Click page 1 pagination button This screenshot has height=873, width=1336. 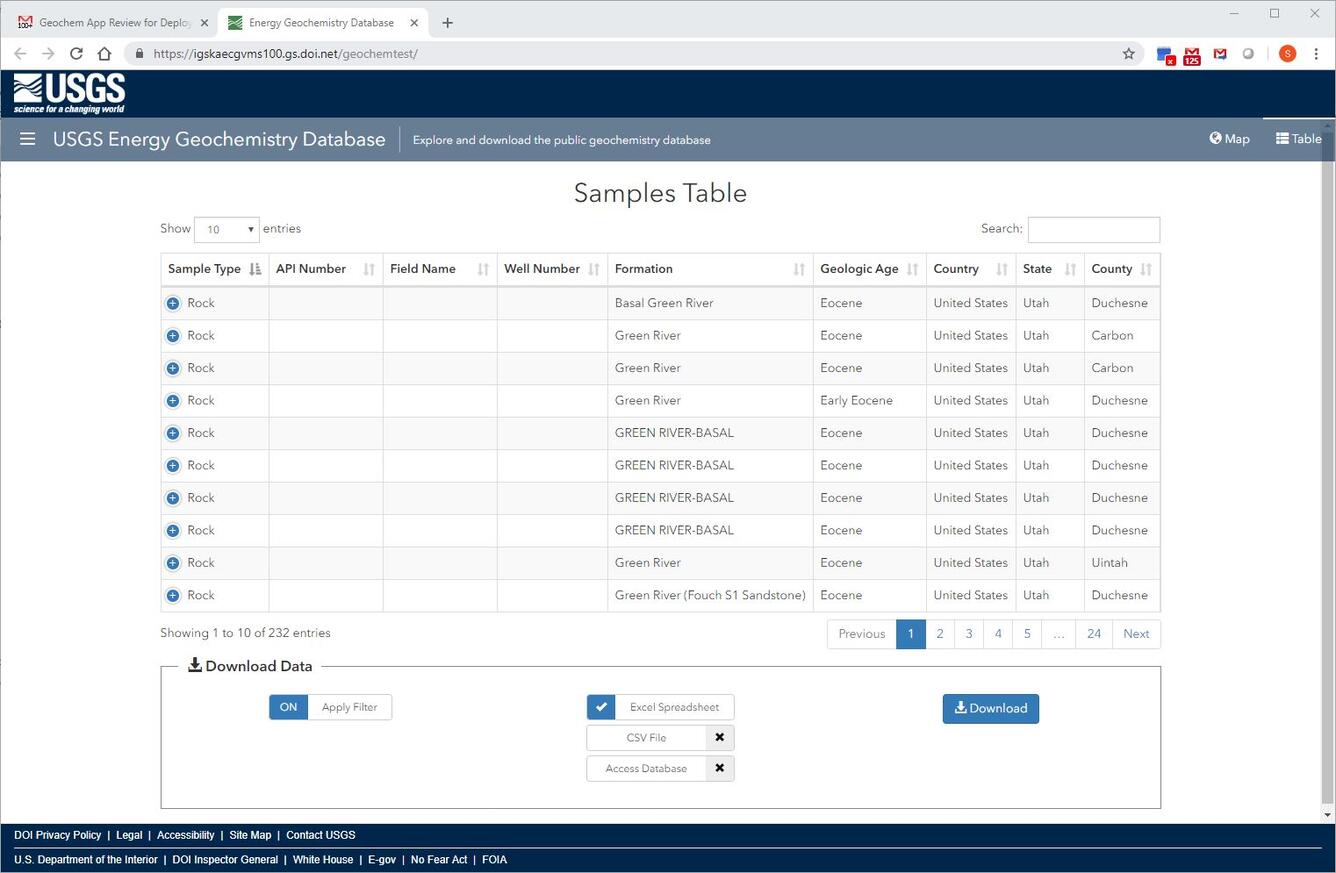pos(911,634)
